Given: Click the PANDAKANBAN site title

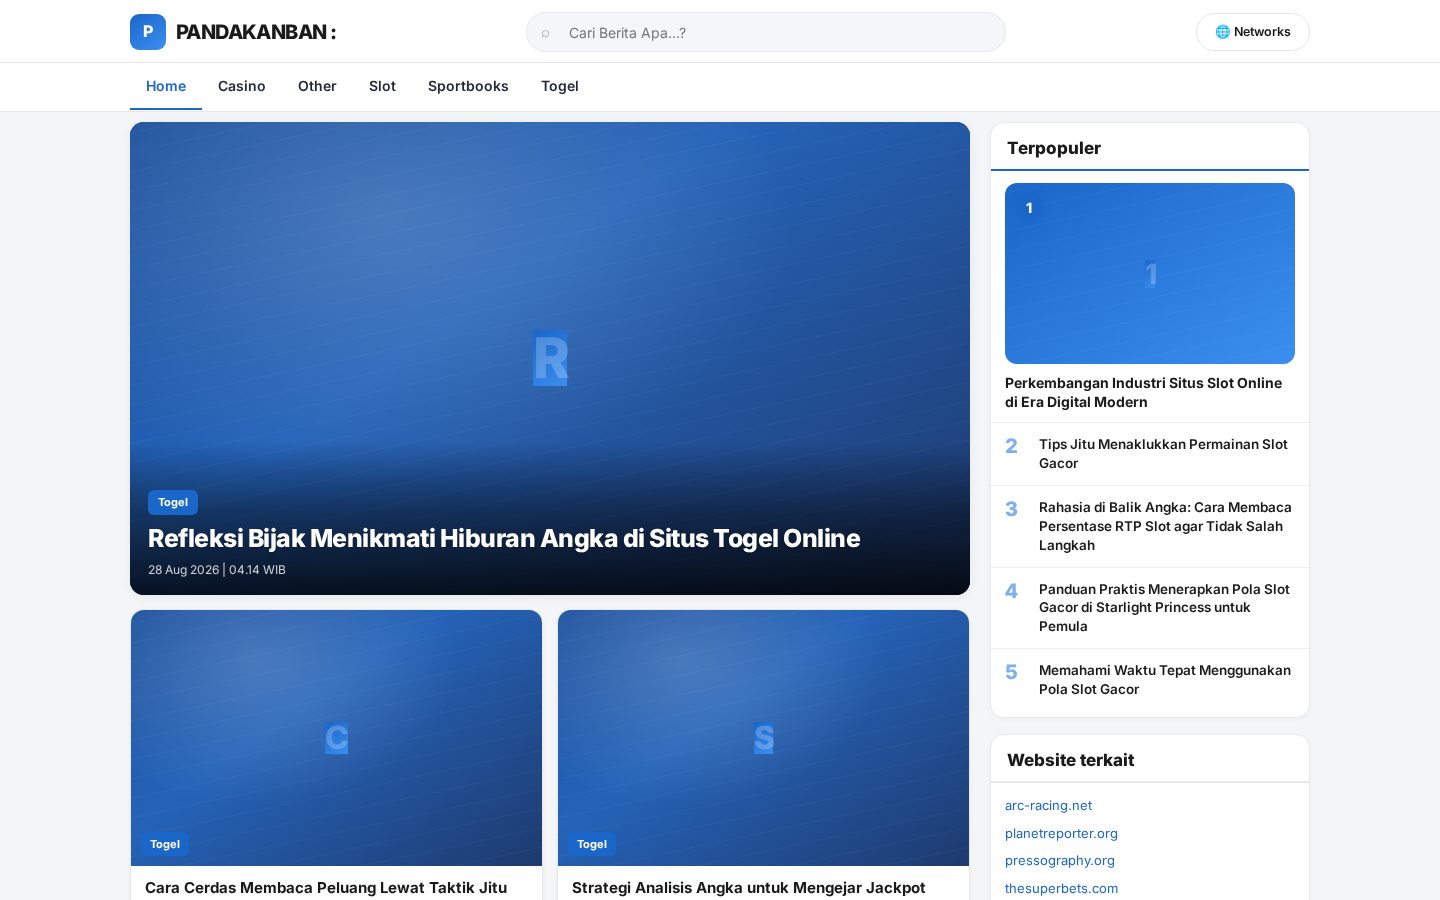Looking at the screenshot, I should point(256,32).
